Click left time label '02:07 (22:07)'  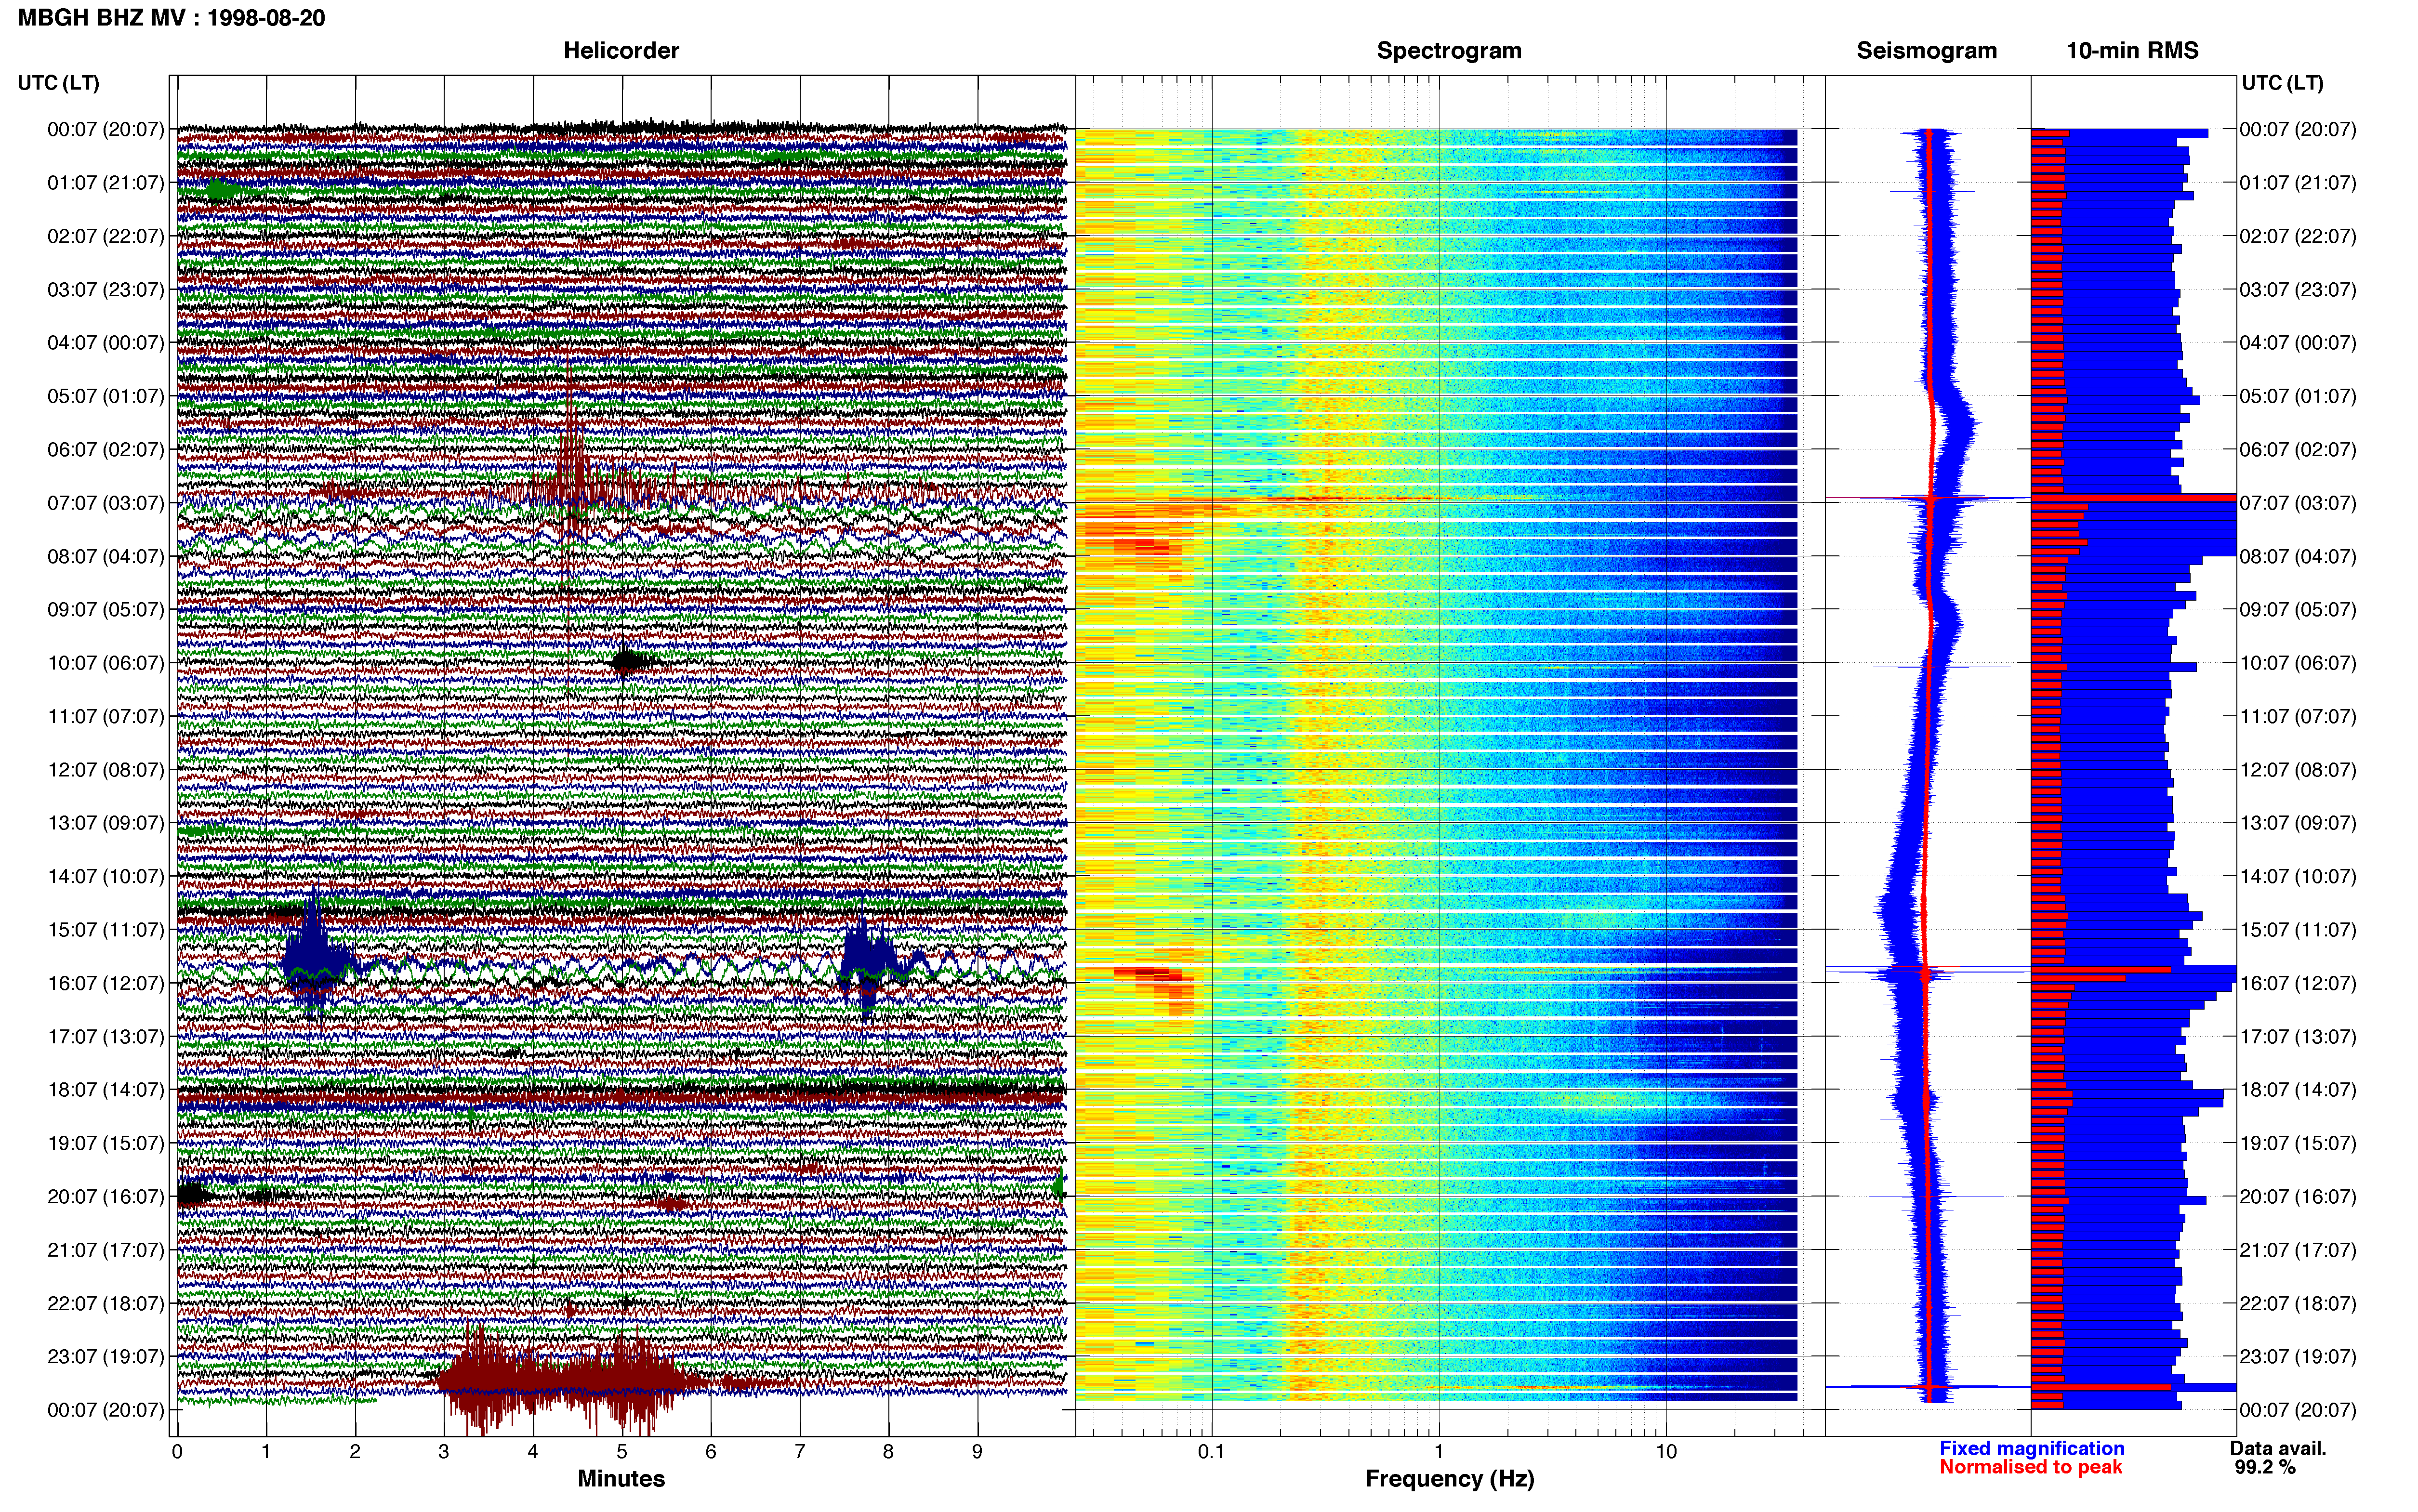coord(106,236)
